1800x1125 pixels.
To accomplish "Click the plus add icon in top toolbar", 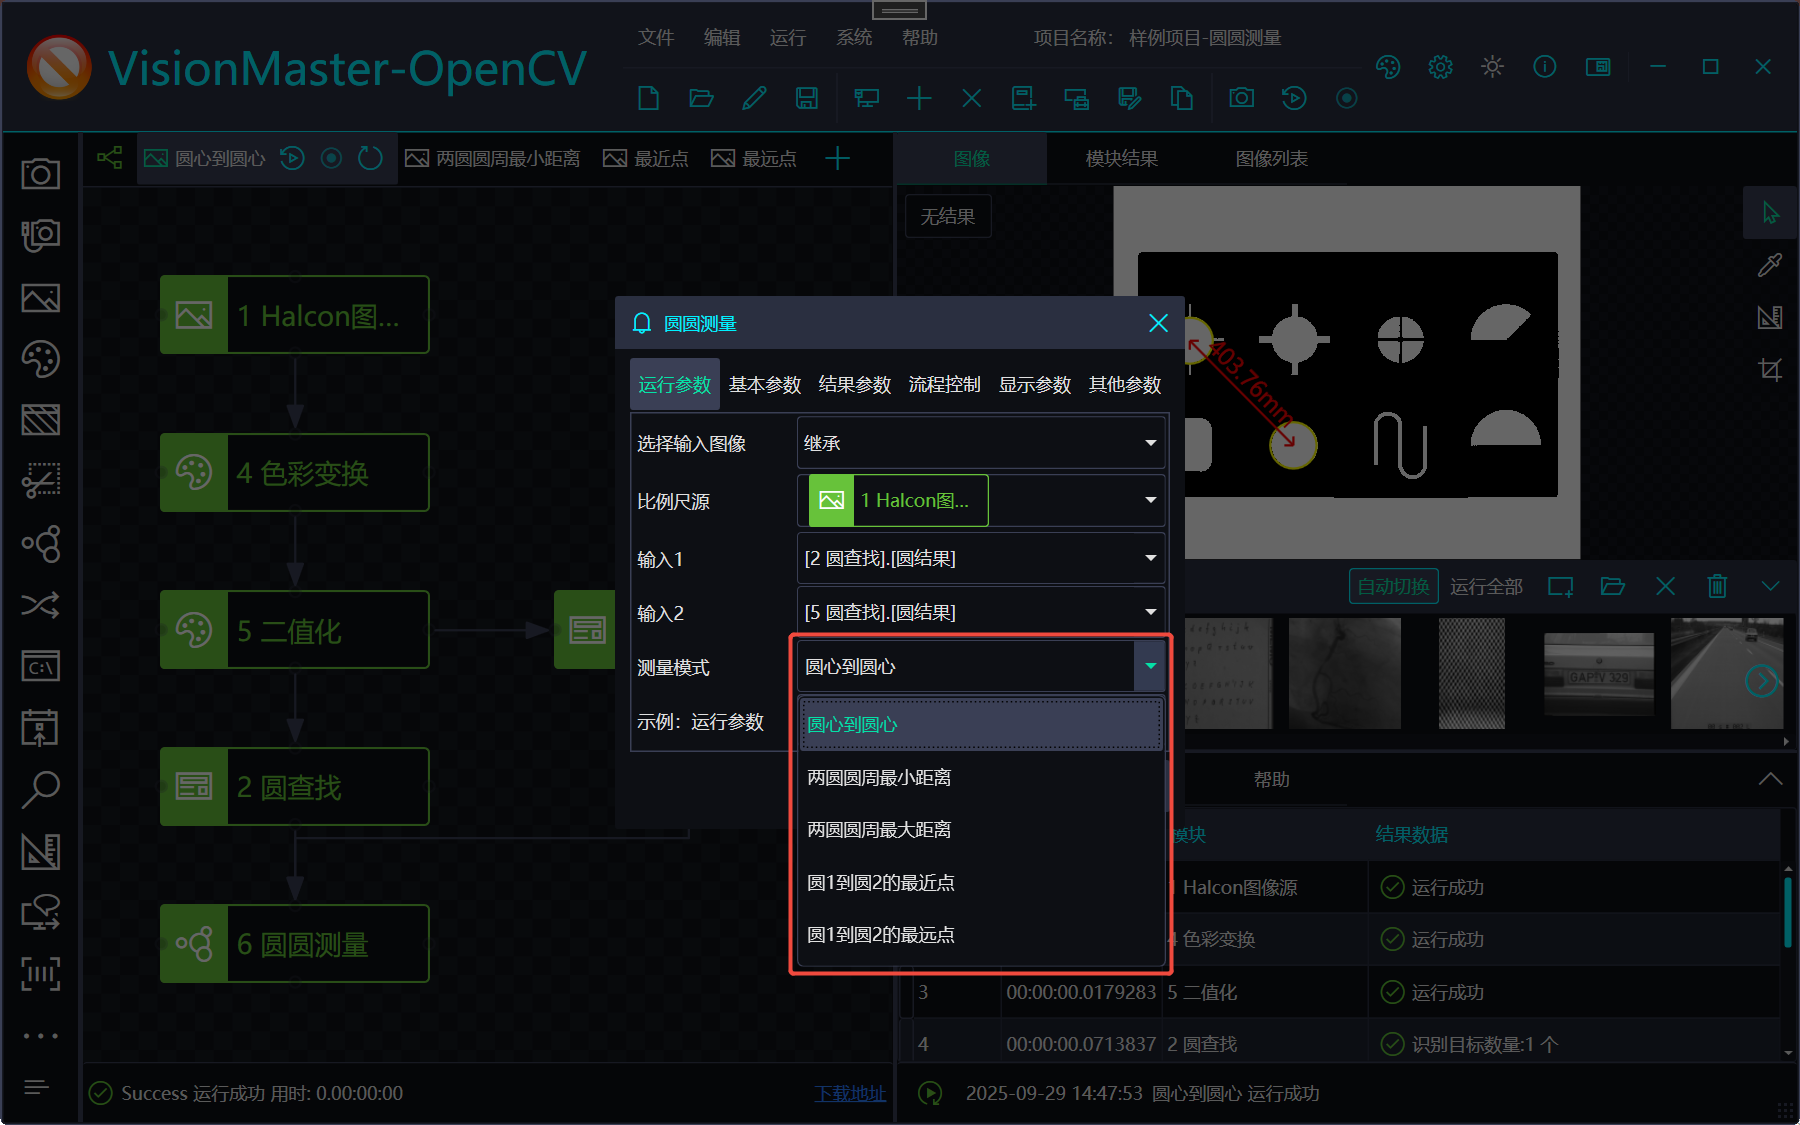I will coord(919,98).
